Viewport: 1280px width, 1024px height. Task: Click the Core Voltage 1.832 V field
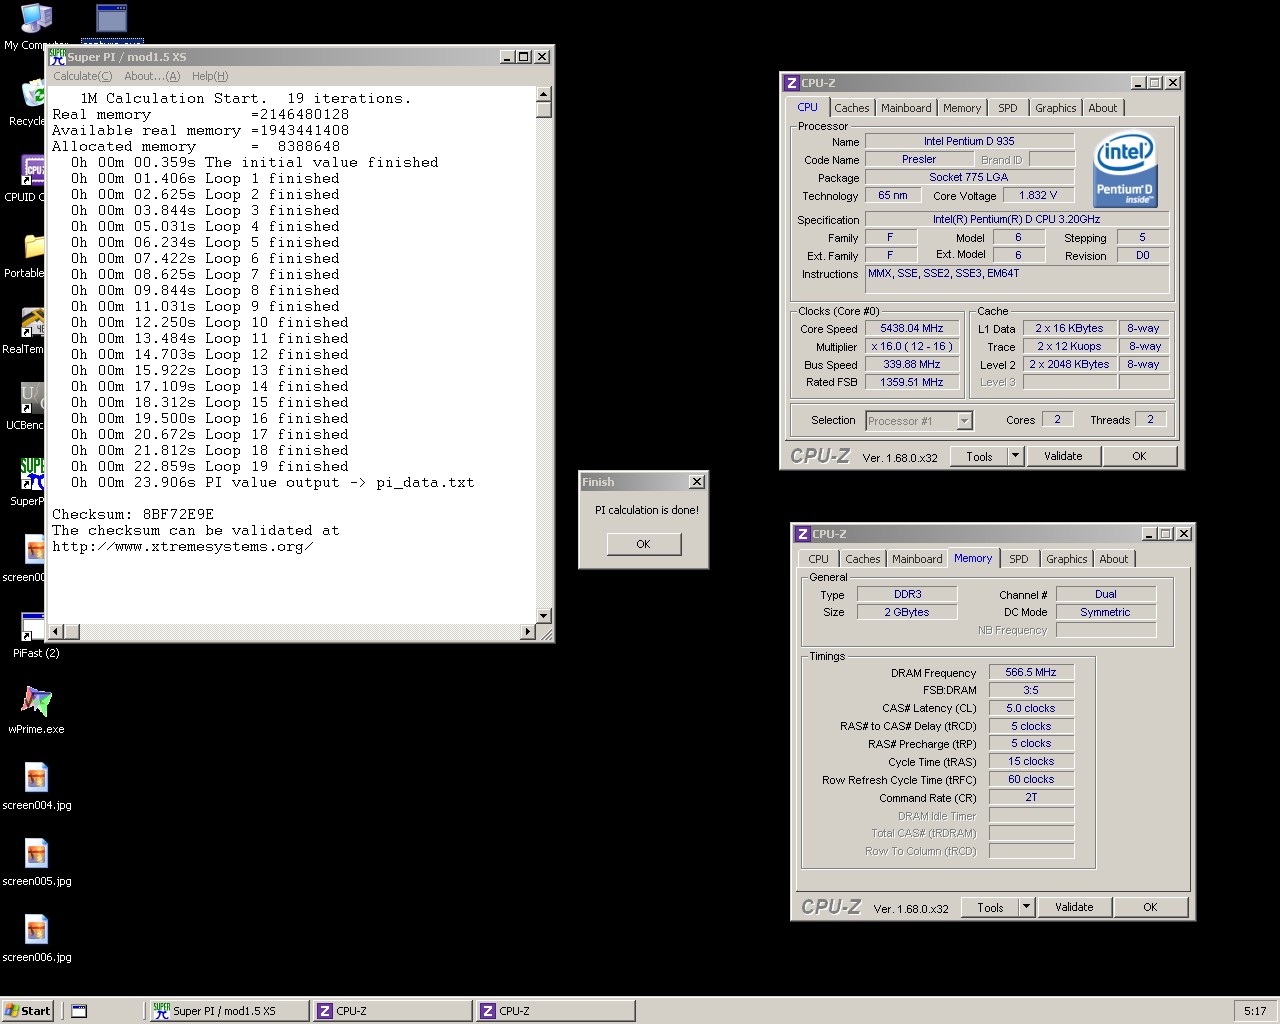(1038, 195)
